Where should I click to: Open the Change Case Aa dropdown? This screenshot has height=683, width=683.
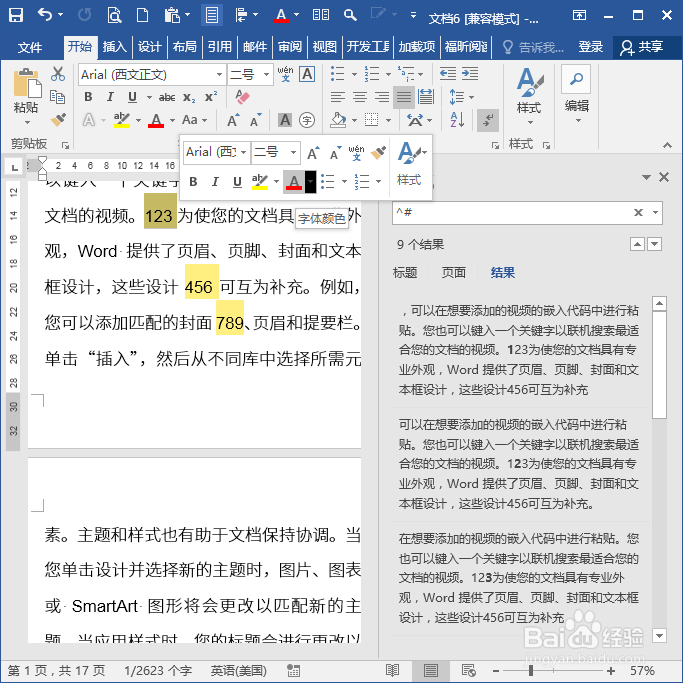pos(194,120)
